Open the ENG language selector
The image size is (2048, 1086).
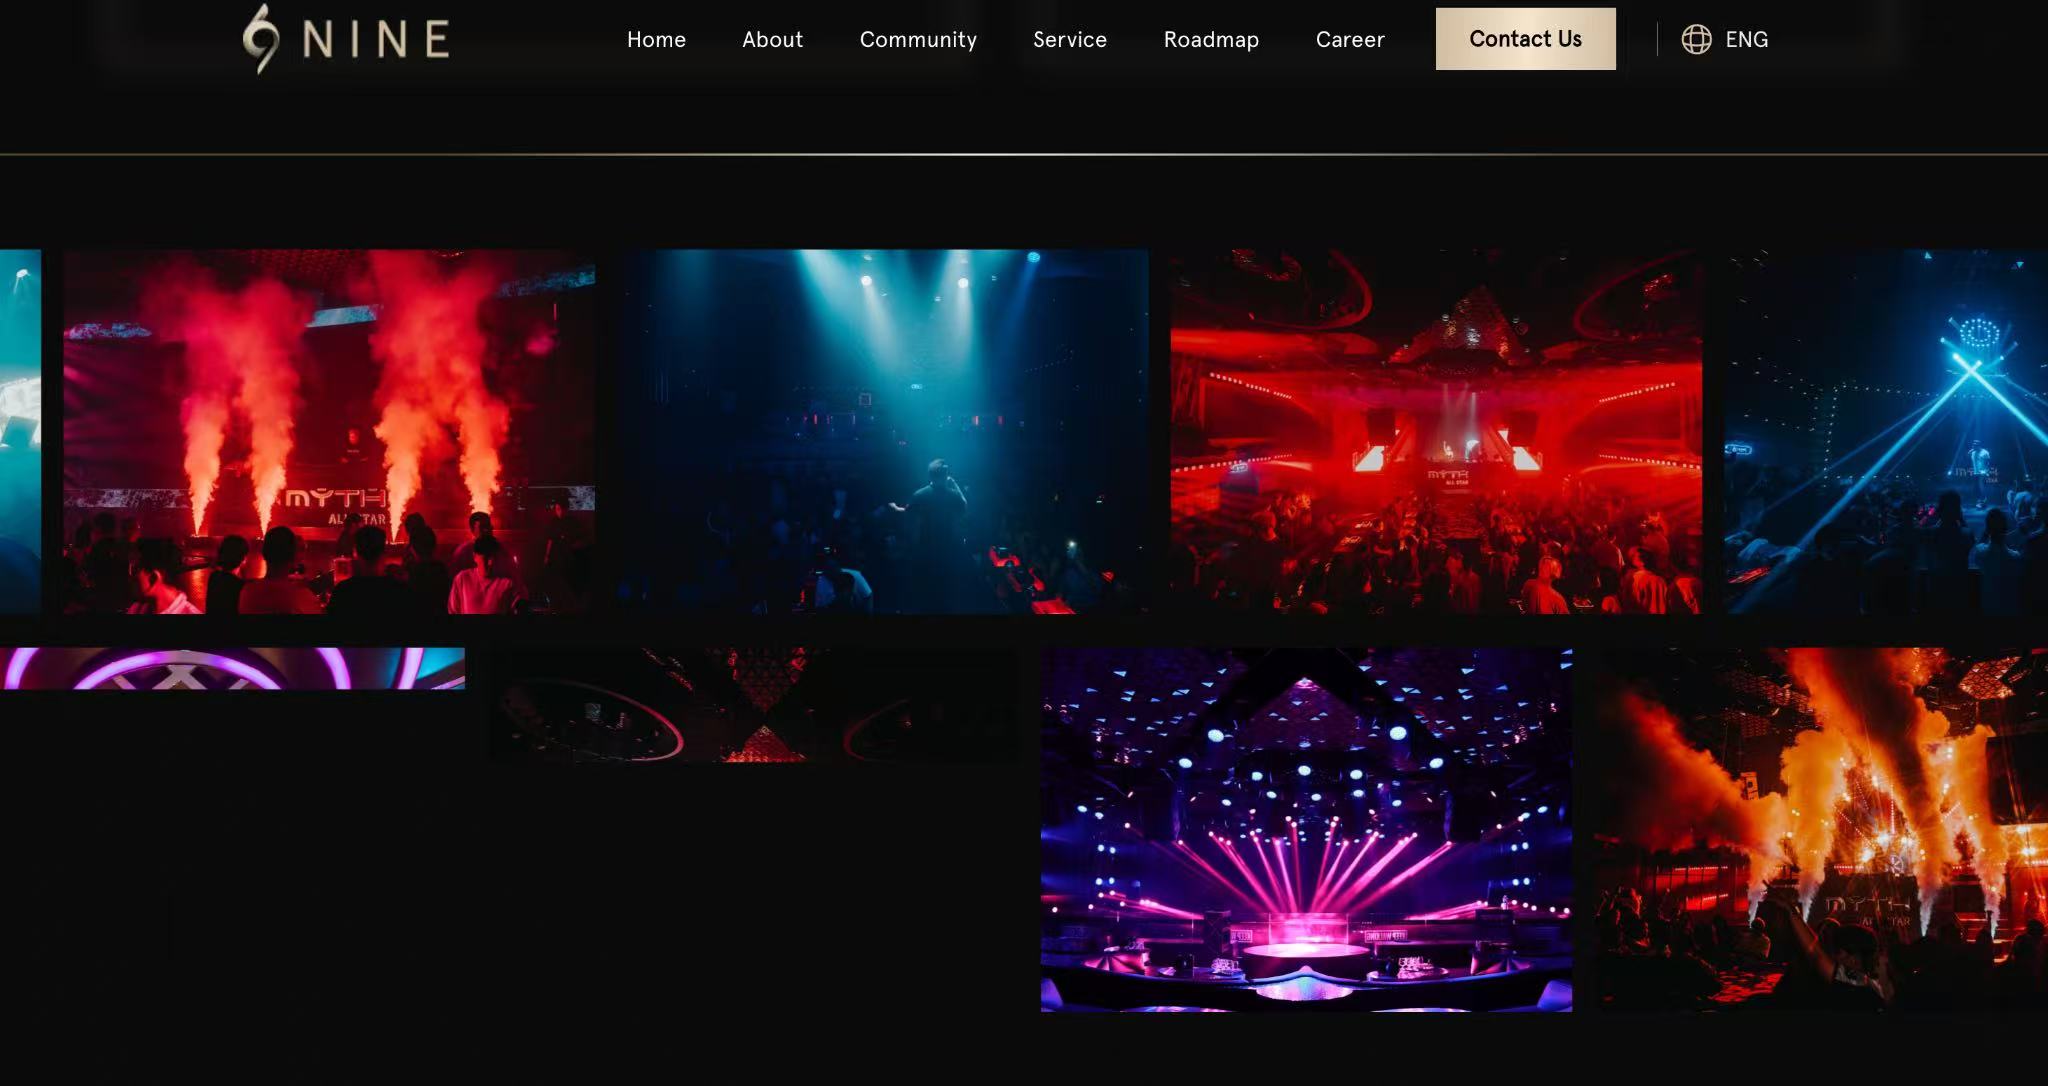[1746, 39]
